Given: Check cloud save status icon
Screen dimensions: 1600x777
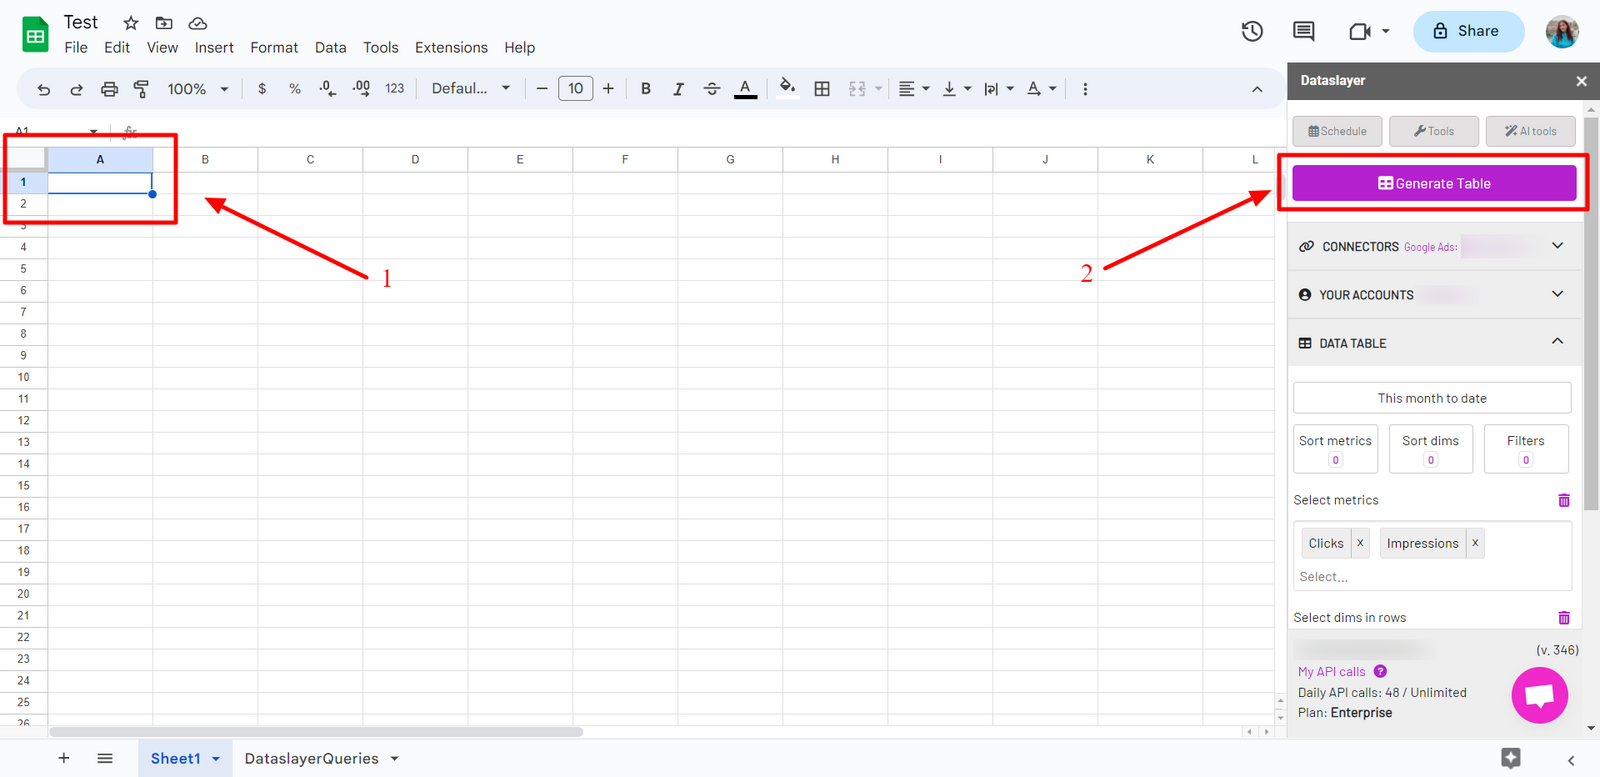Looking at the screenshot, I should [198, 23].
